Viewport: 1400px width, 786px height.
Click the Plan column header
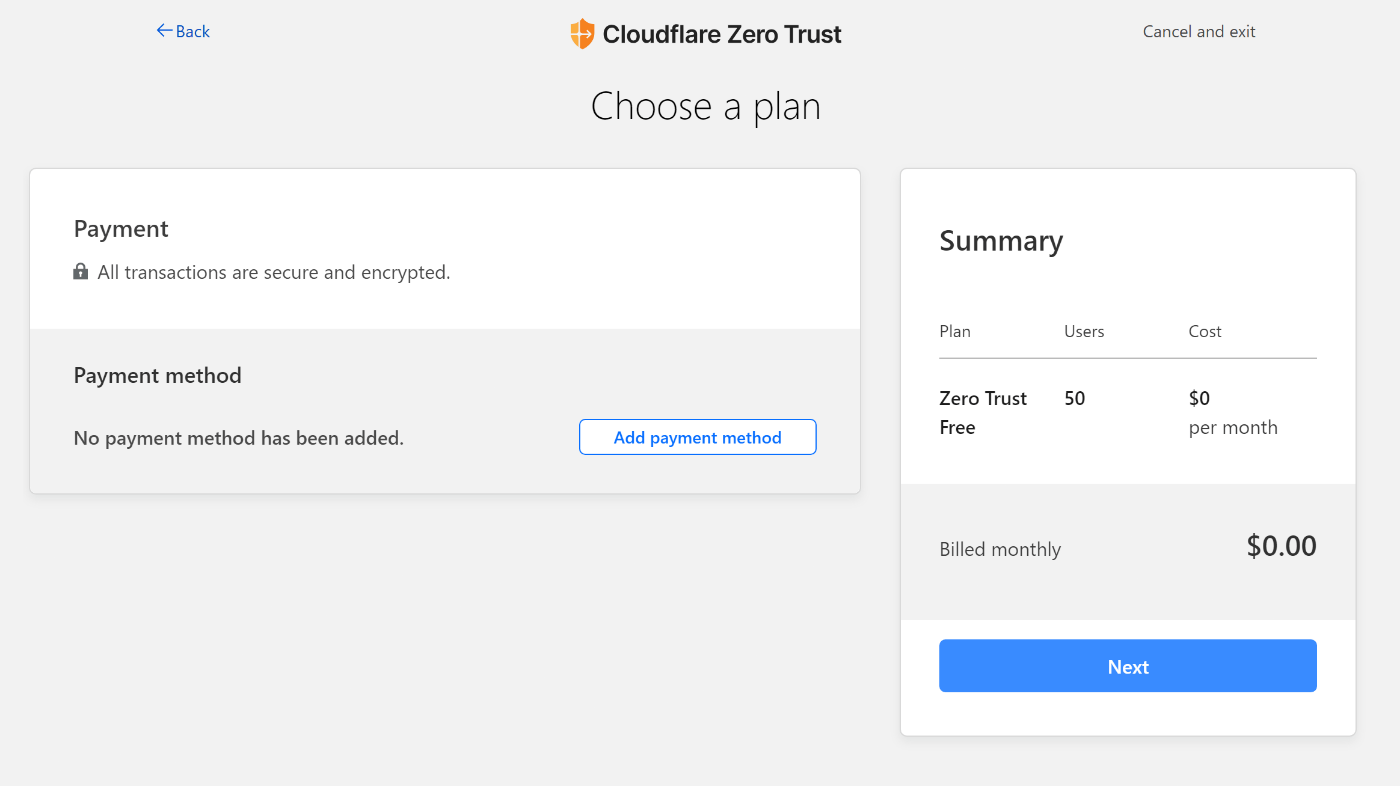pos(955,331)
